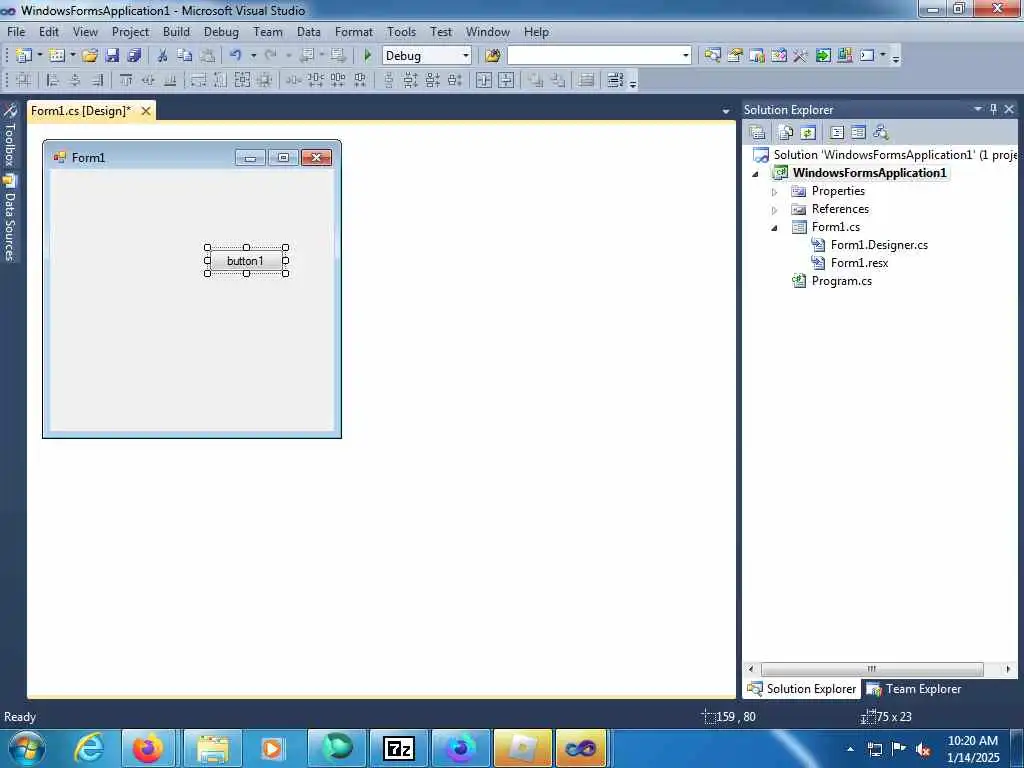Click Align Tops in the Layout toolbar

click(126, 80)
